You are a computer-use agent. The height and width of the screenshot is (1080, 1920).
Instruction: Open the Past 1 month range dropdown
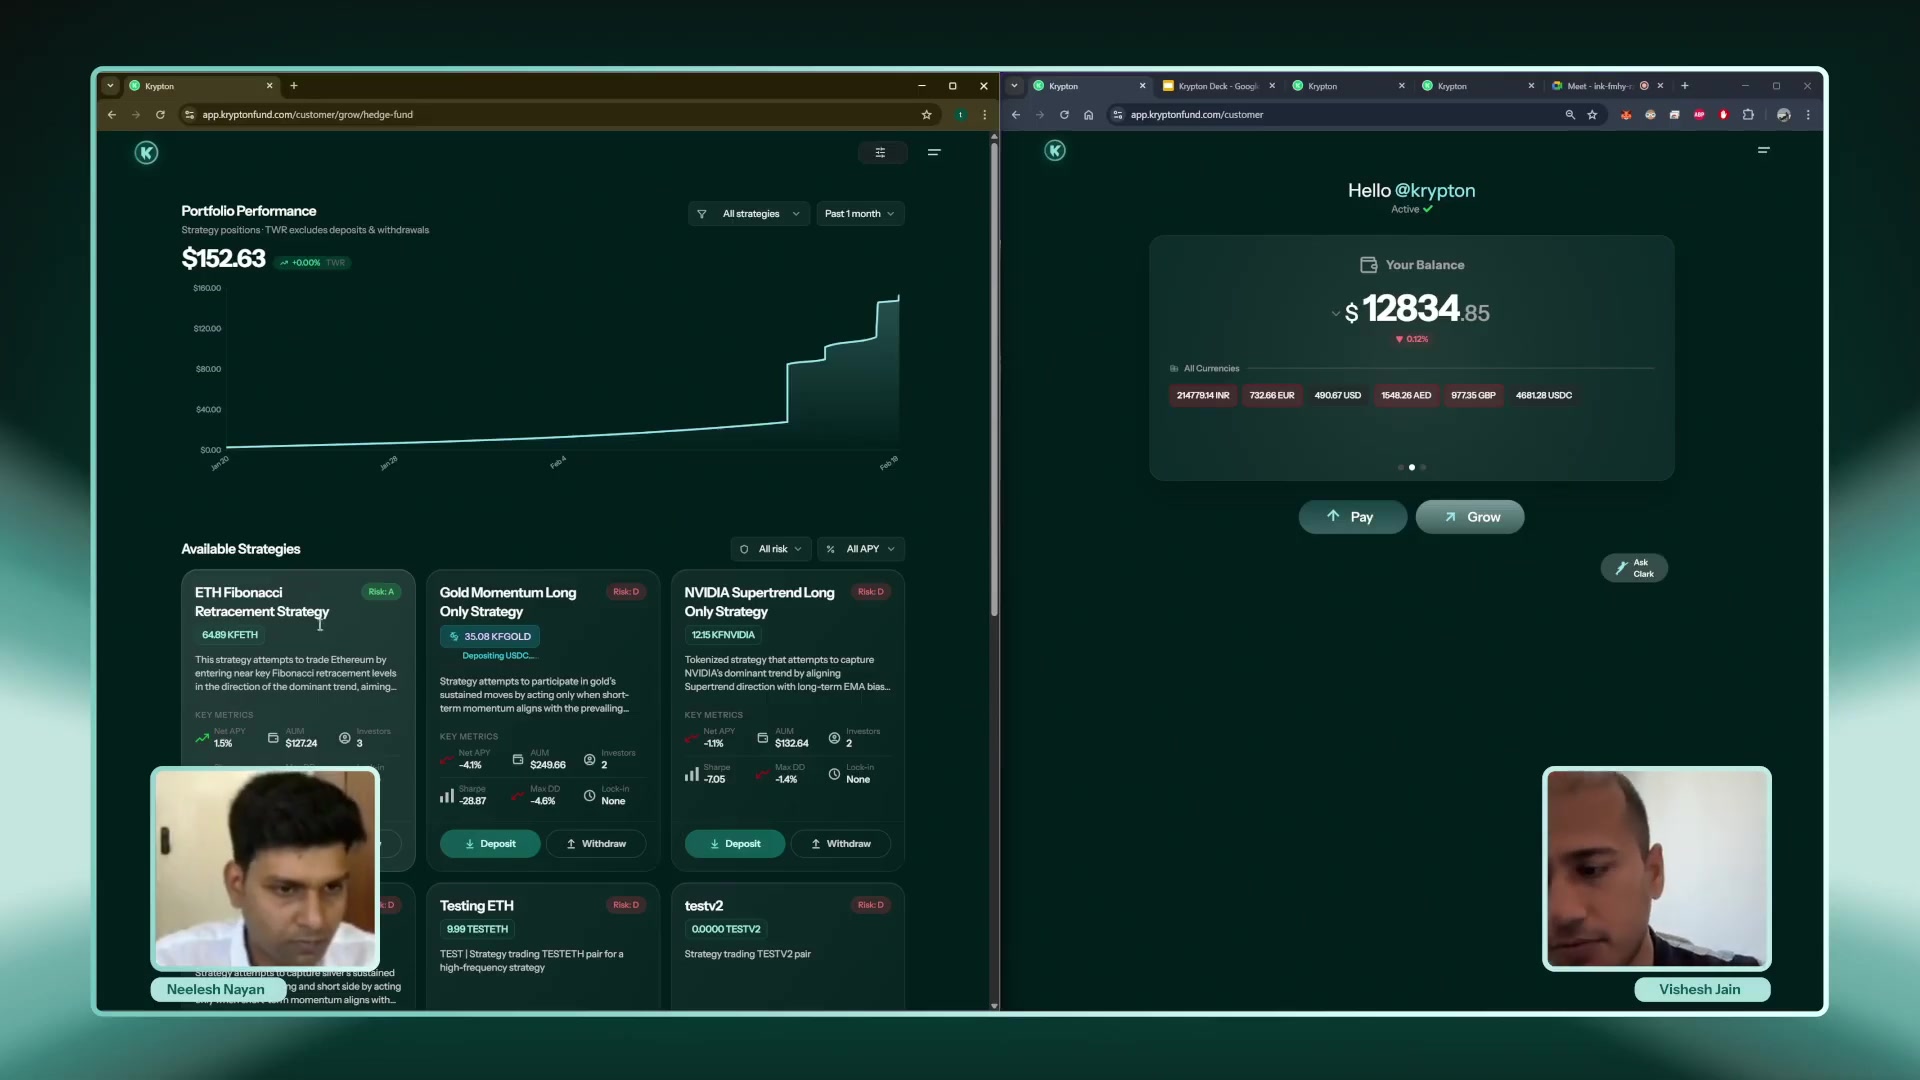(x=860, y=214)
